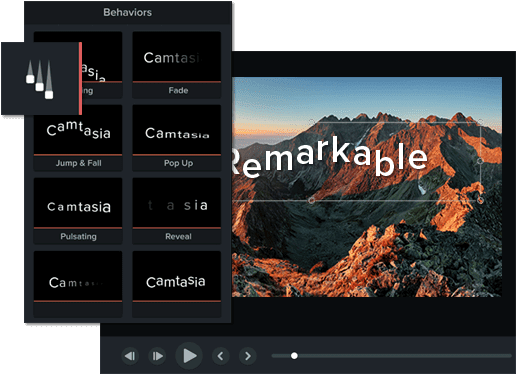Jump to previous marker with left chevron
The height and width of the screenshot is (374, 516).
[x=221, y=356]
